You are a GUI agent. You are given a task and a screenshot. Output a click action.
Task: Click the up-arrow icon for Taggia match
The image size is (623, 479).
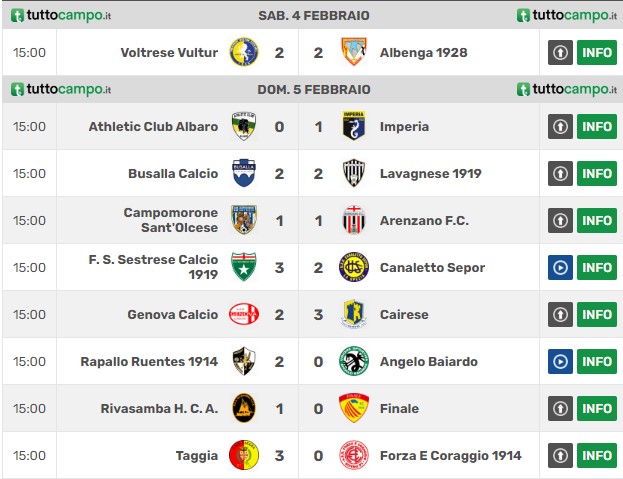tap(560, 456)
